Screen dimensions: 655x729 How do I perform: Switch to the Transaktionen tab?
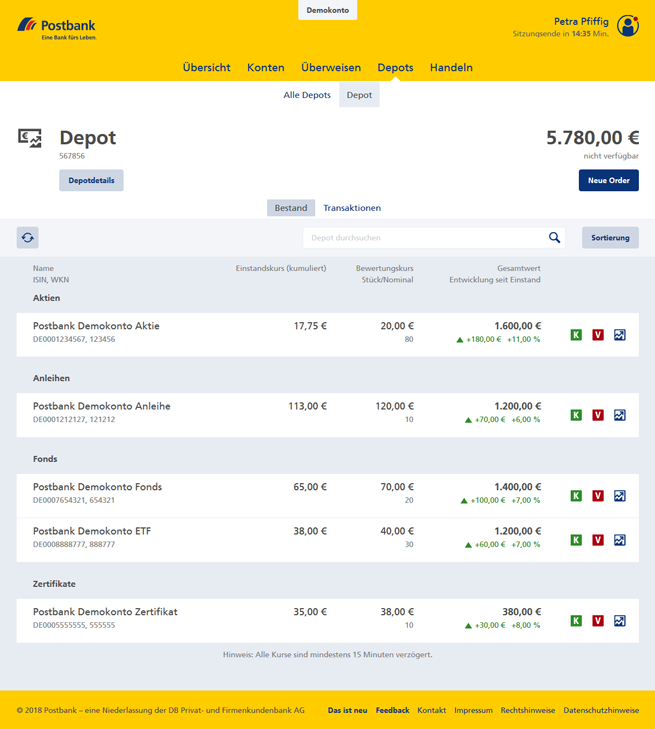(352, 208)
